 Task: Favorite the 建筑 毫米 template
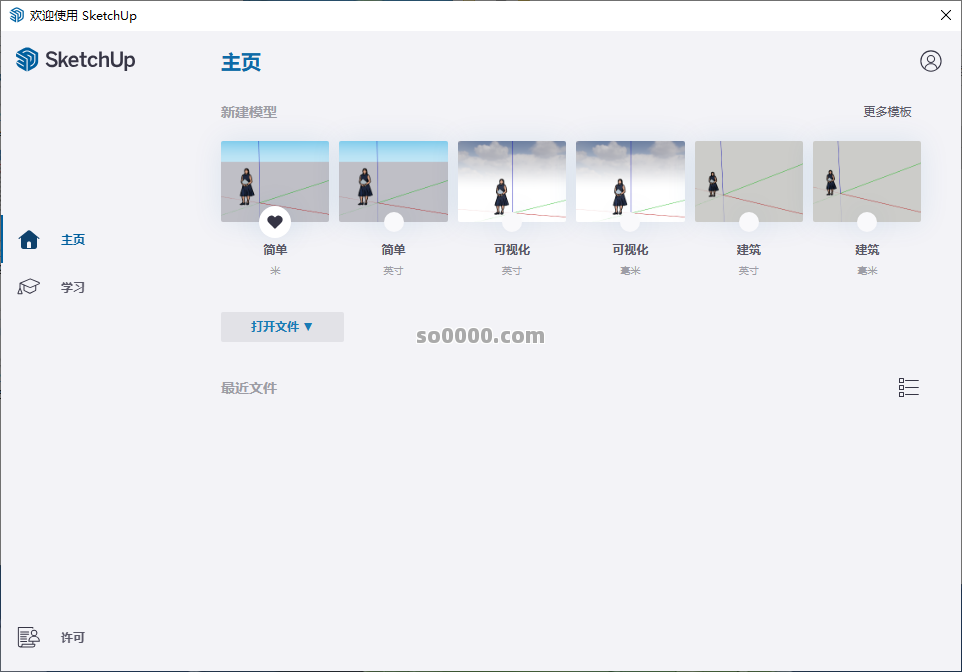pyautogui.click(x=866, y=222)
